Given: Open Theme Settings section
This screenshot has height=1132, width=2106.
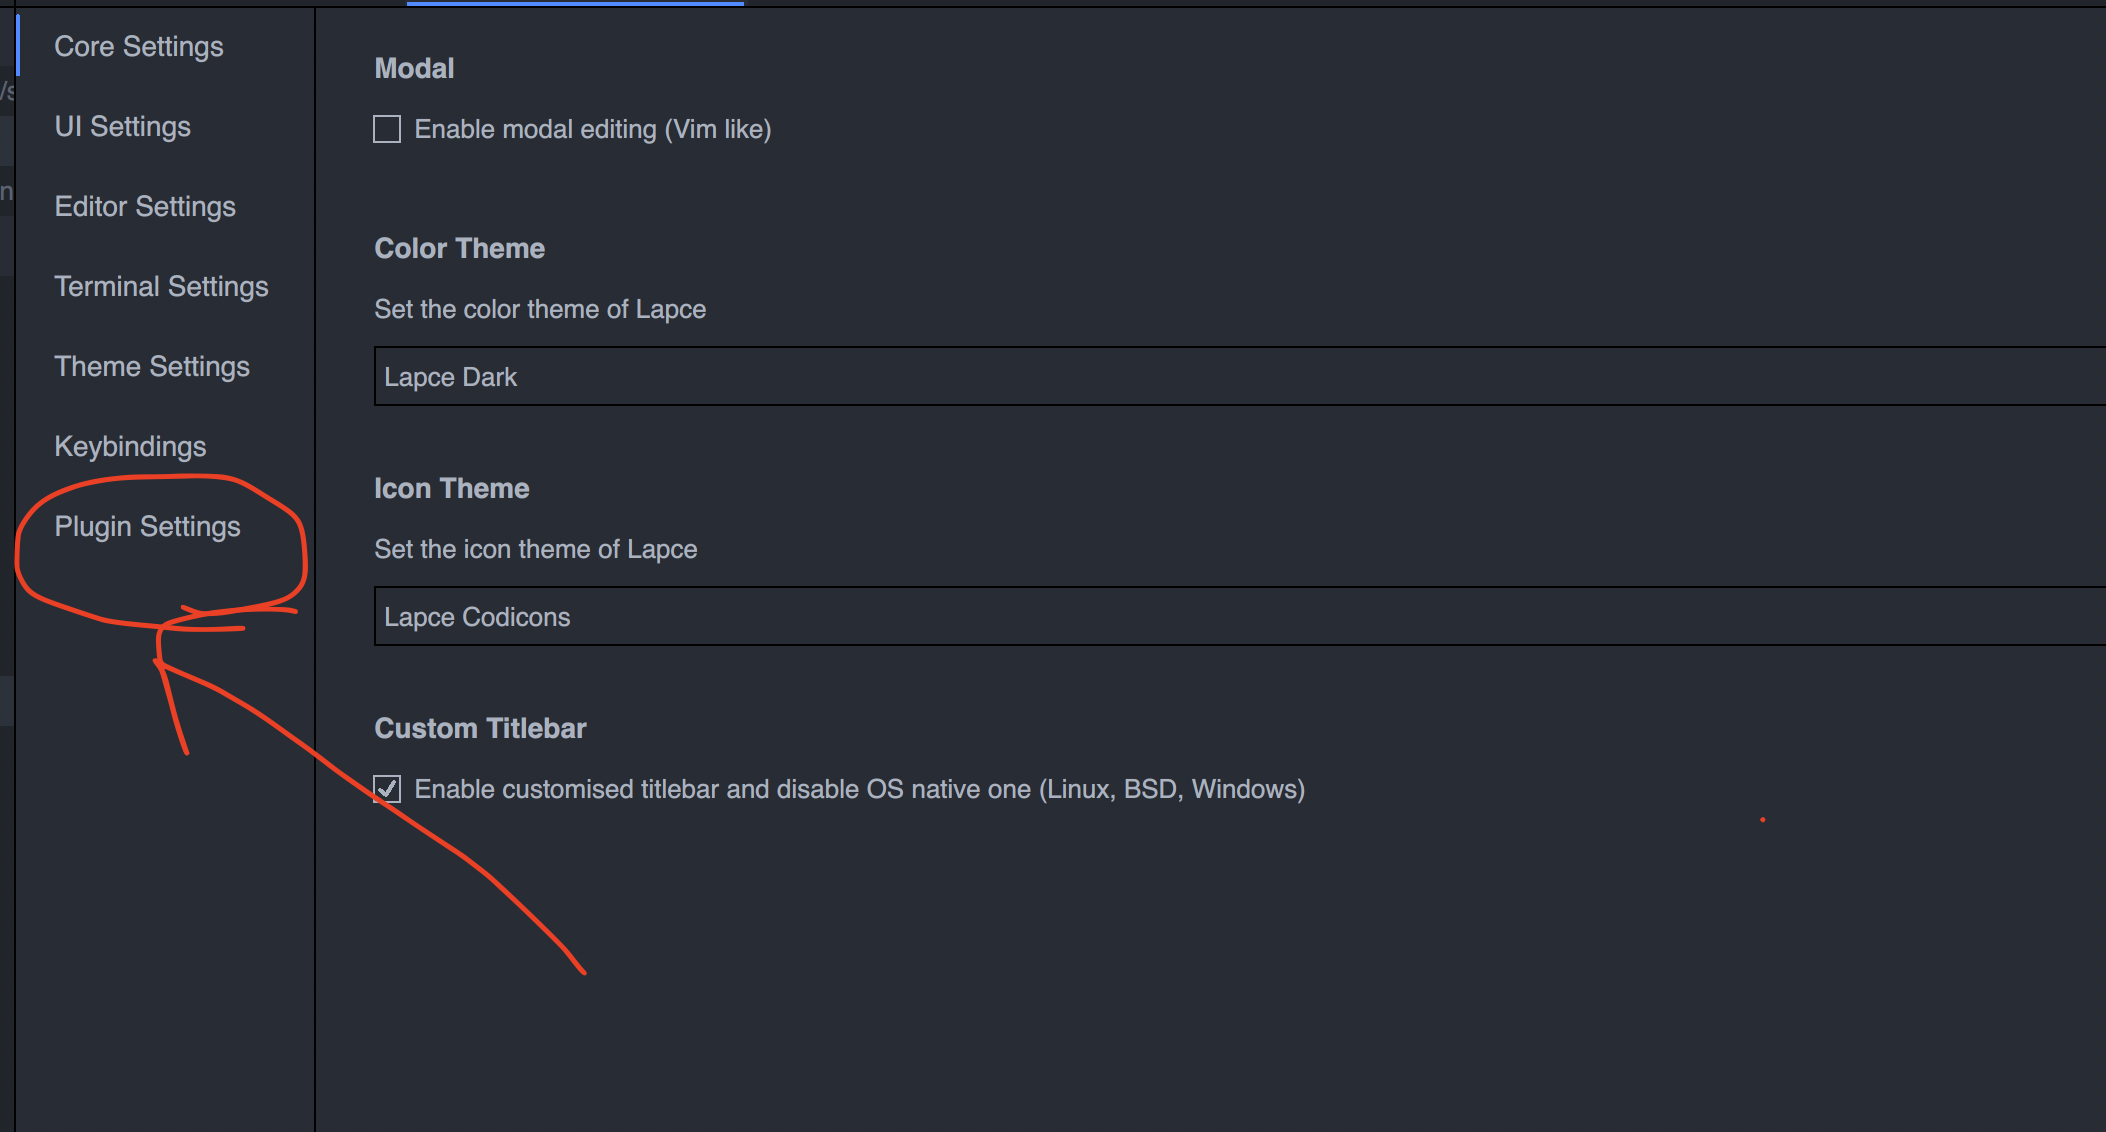Looking at the screenshot, I should click(152, 366).
